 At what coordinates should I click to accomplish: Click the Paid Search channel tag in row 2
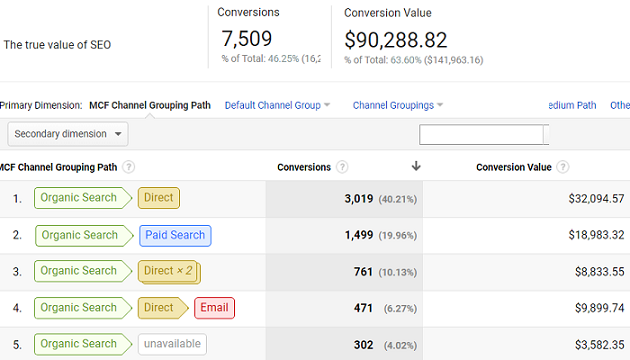pyautogui.click(x=175, y=235)
